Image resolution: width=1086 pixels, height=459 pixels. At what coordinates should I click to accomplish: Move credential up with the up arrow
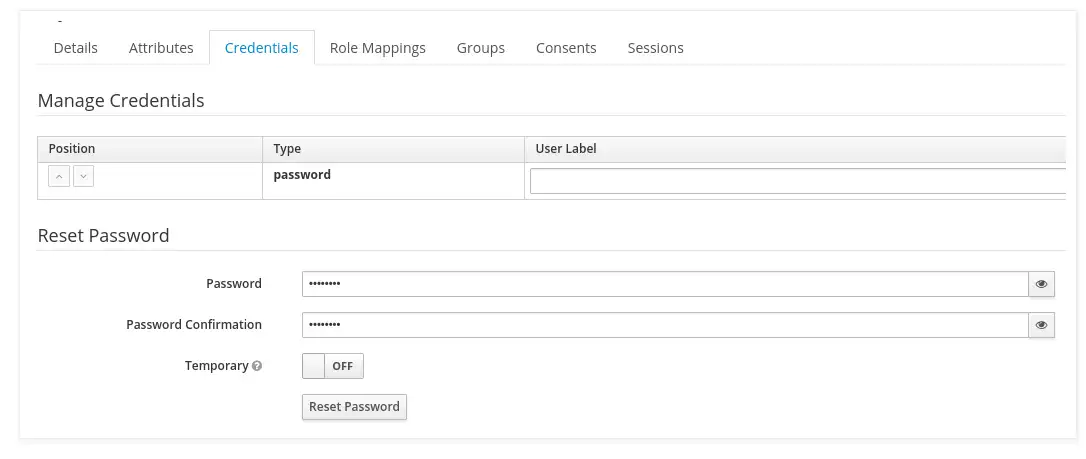[x=59, y=177]
